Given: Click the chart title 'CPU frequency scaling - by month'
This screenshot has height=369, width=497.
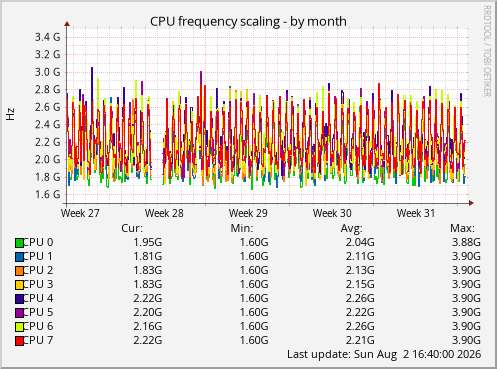Looking at the screenshot, I should click(x=248, y=21).
